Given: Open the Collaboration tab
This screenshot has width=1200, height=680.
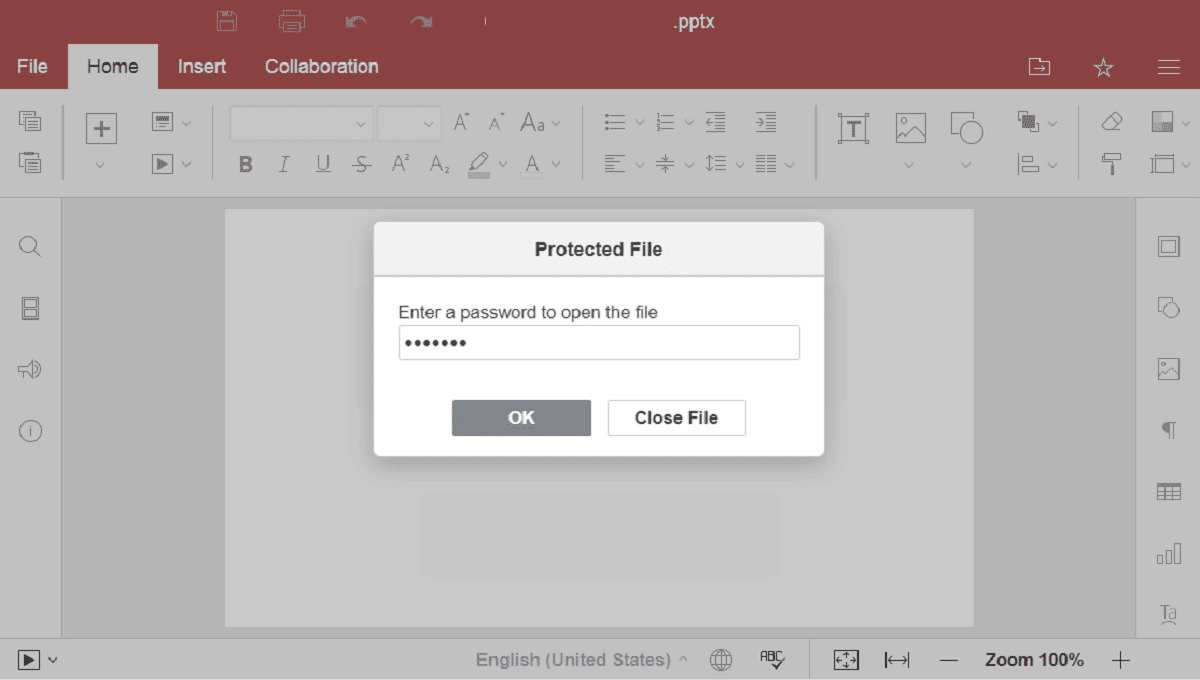Looking at the screenshot, I should coord(321,66).
